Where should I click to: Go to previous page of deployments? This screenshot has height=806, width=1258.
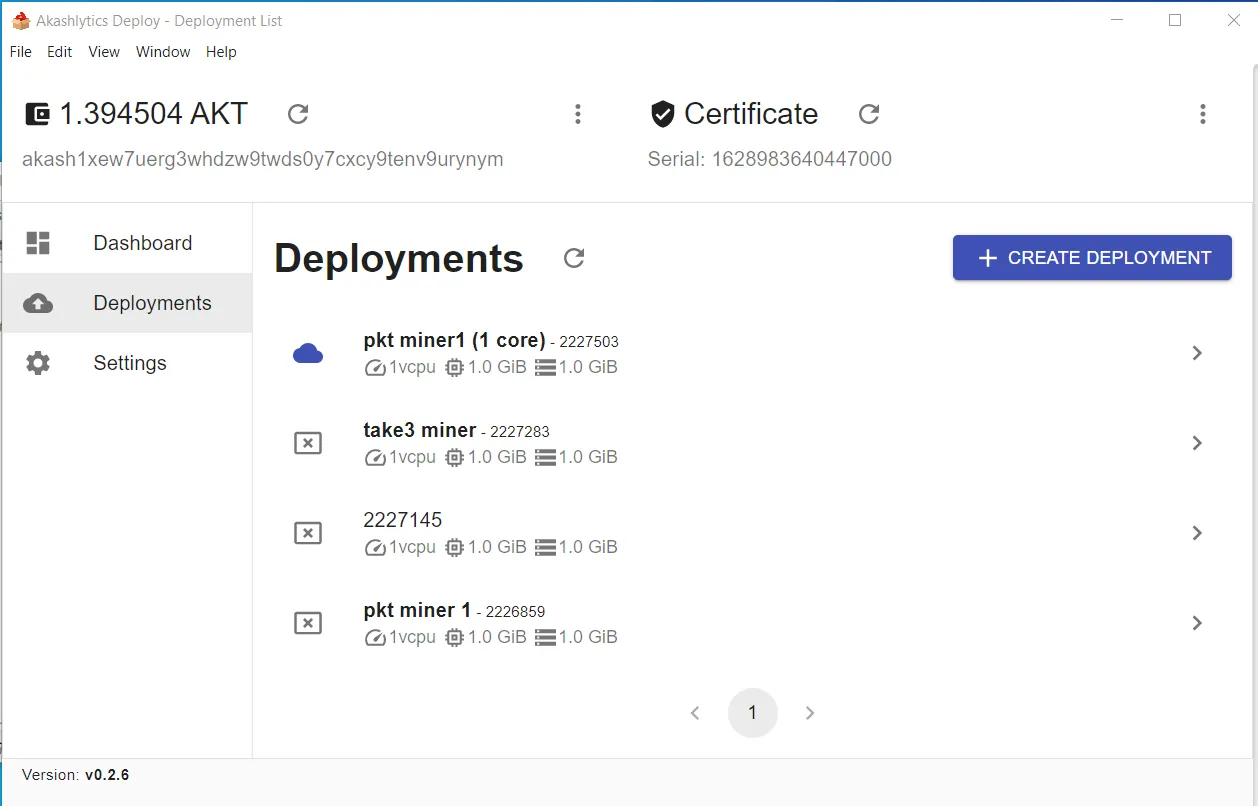click(695, 713)
